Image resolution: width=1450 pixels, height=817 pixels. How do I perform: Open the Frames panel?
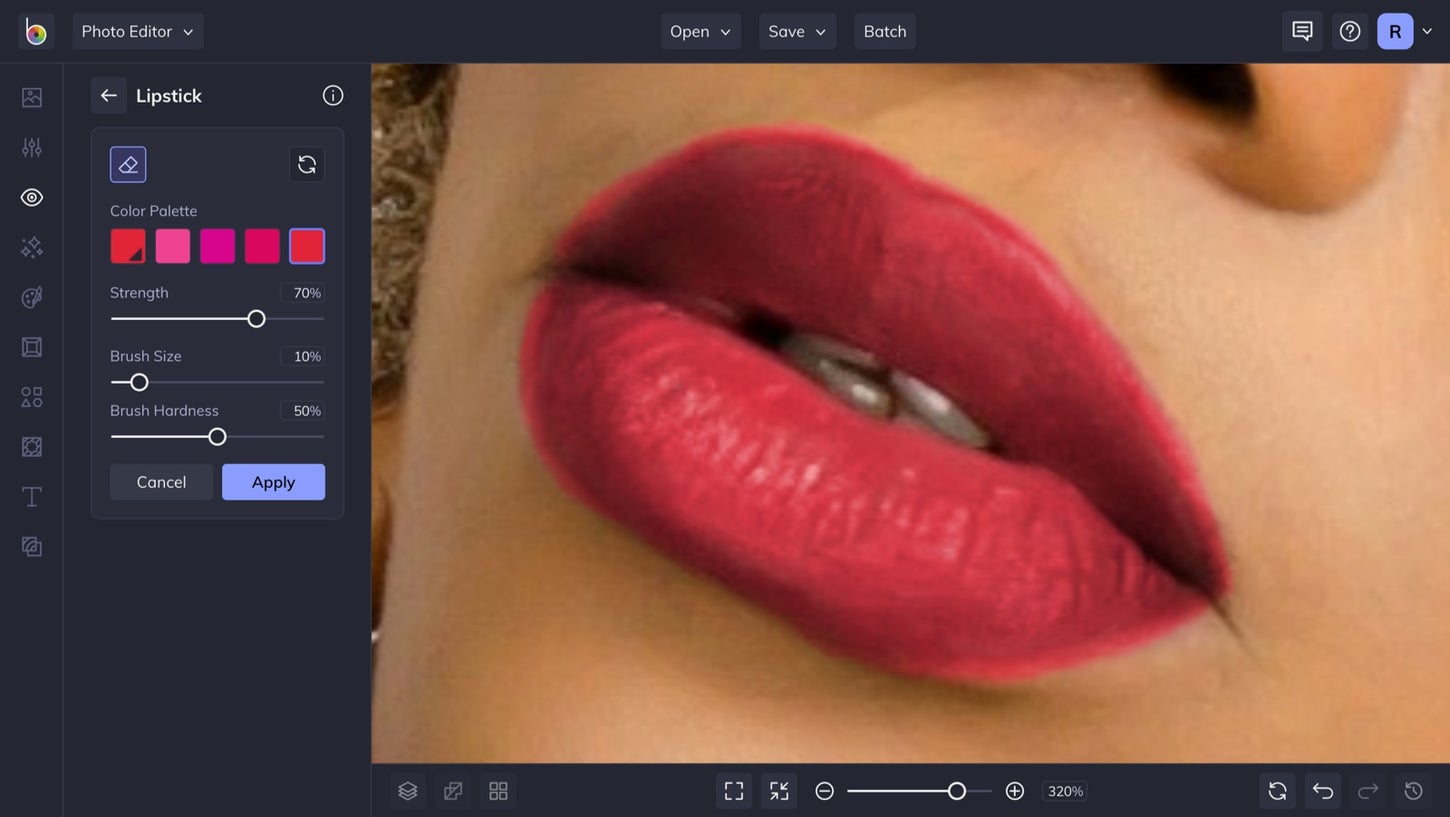[31, 347]
